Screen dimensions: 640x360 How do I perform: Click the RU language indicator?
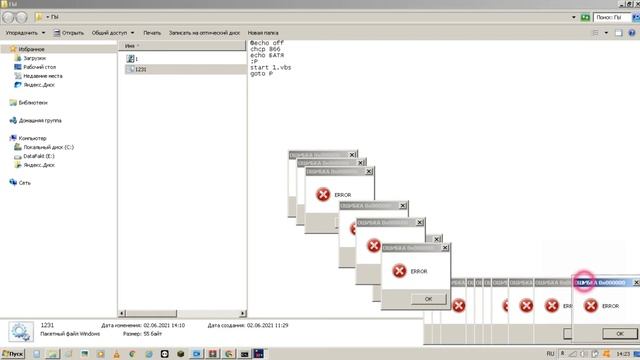550,353
